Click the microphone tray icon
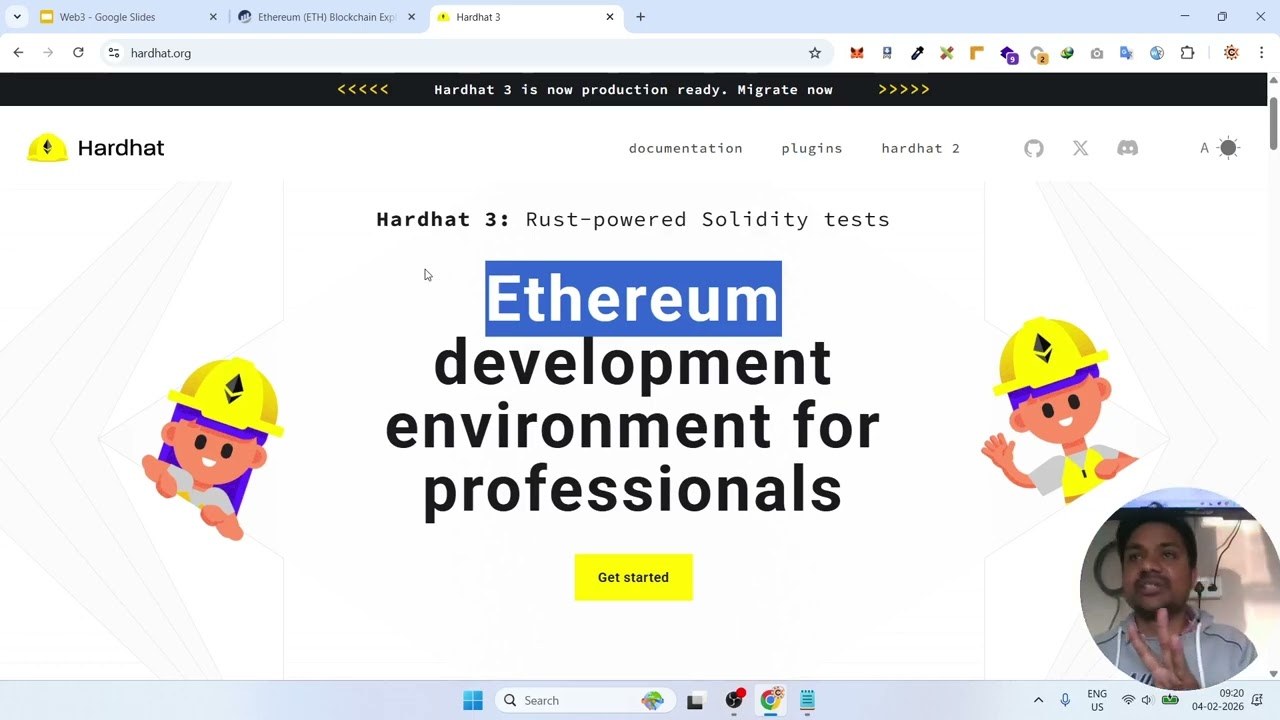This screenshot has height=720, width=1280. coord(1065,701)
